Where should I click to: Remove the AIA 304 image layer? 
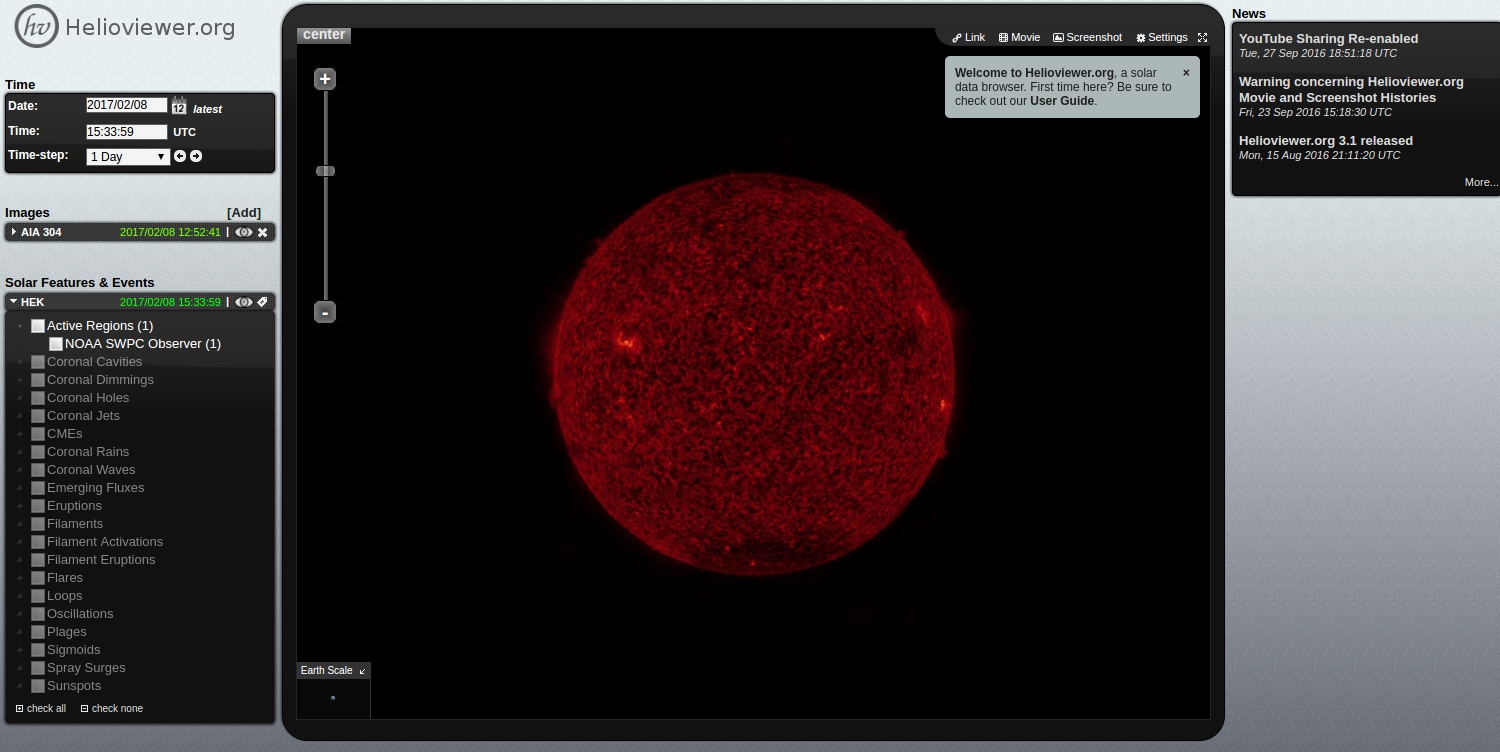click(x=263, y=232)
